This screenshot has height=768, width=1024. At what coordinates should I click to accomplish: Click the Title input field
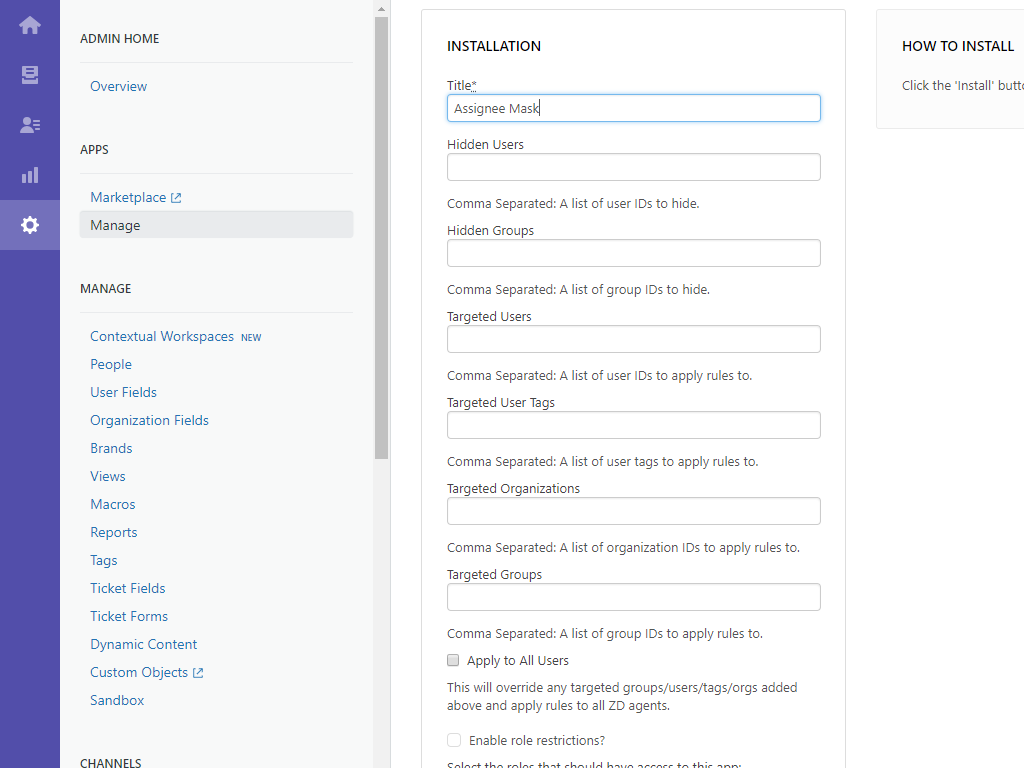[633, 108]
